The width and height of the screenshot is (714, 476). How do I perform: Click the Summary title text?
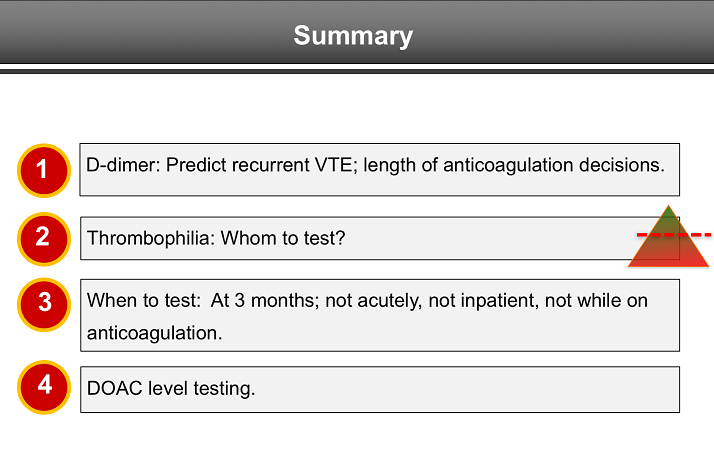coord(353,36)
